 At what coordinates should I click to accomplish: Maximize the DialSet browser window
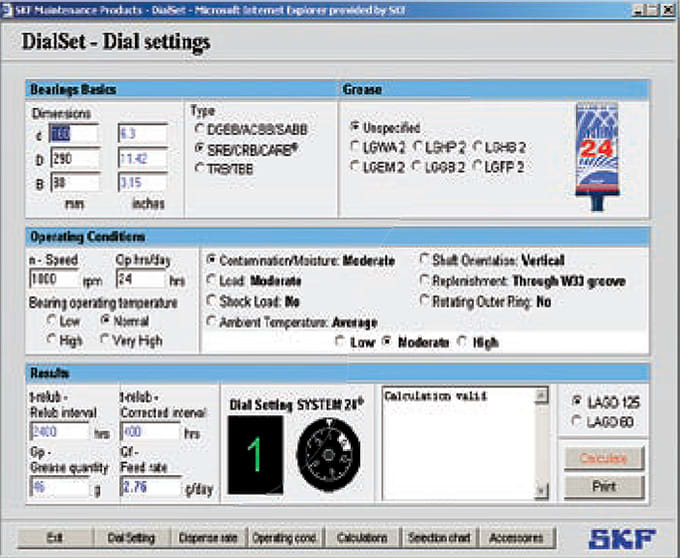652,10
